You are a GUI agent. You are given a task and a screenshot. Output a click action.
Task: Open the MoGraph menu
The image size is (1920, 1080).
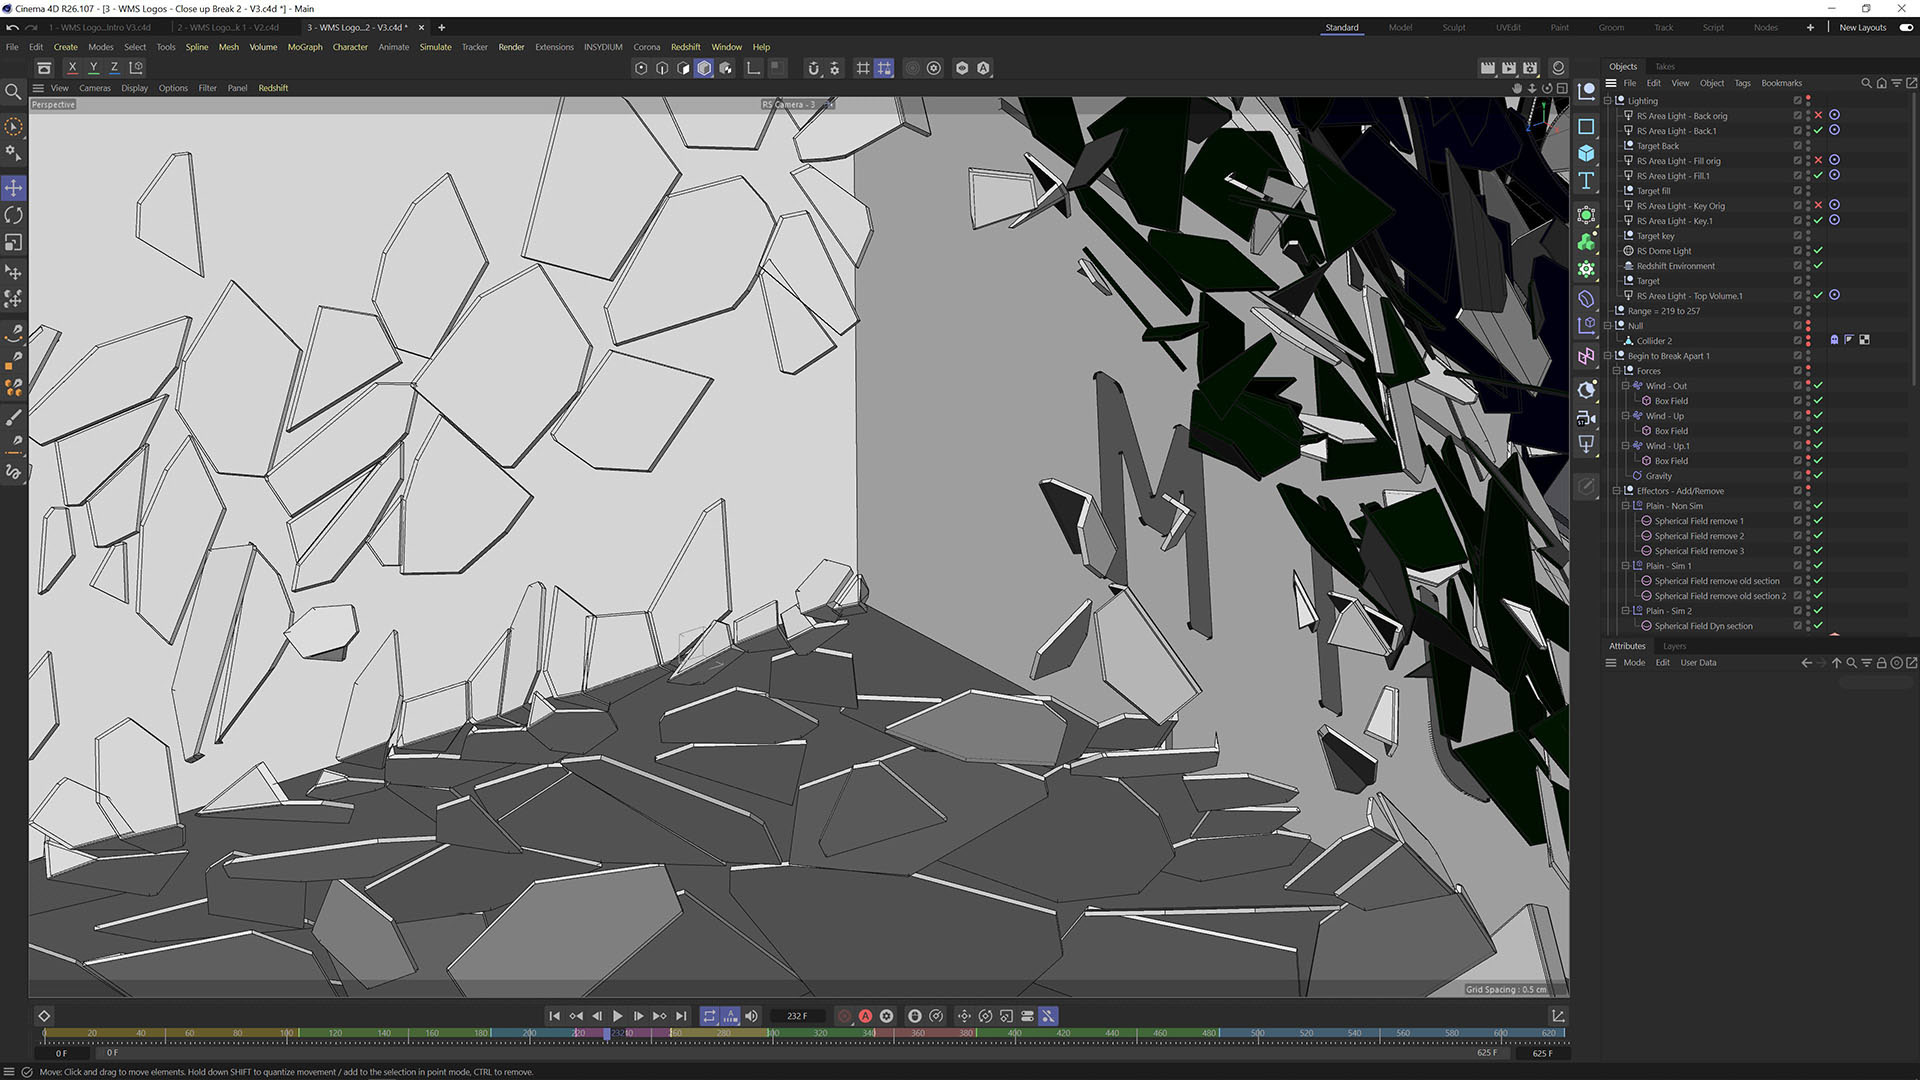(305, 47)
